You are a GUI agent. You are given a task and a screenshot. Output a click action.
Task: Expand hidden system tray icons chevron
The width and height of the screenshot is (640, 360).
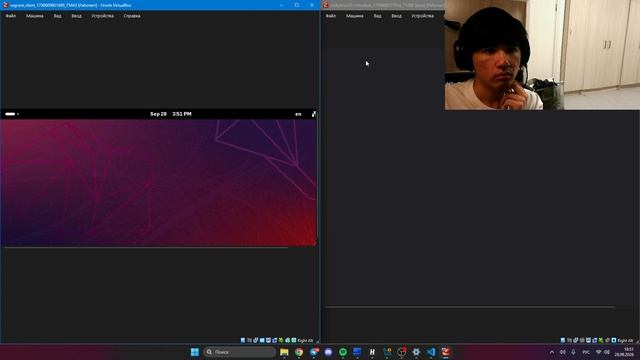(552, 352)
